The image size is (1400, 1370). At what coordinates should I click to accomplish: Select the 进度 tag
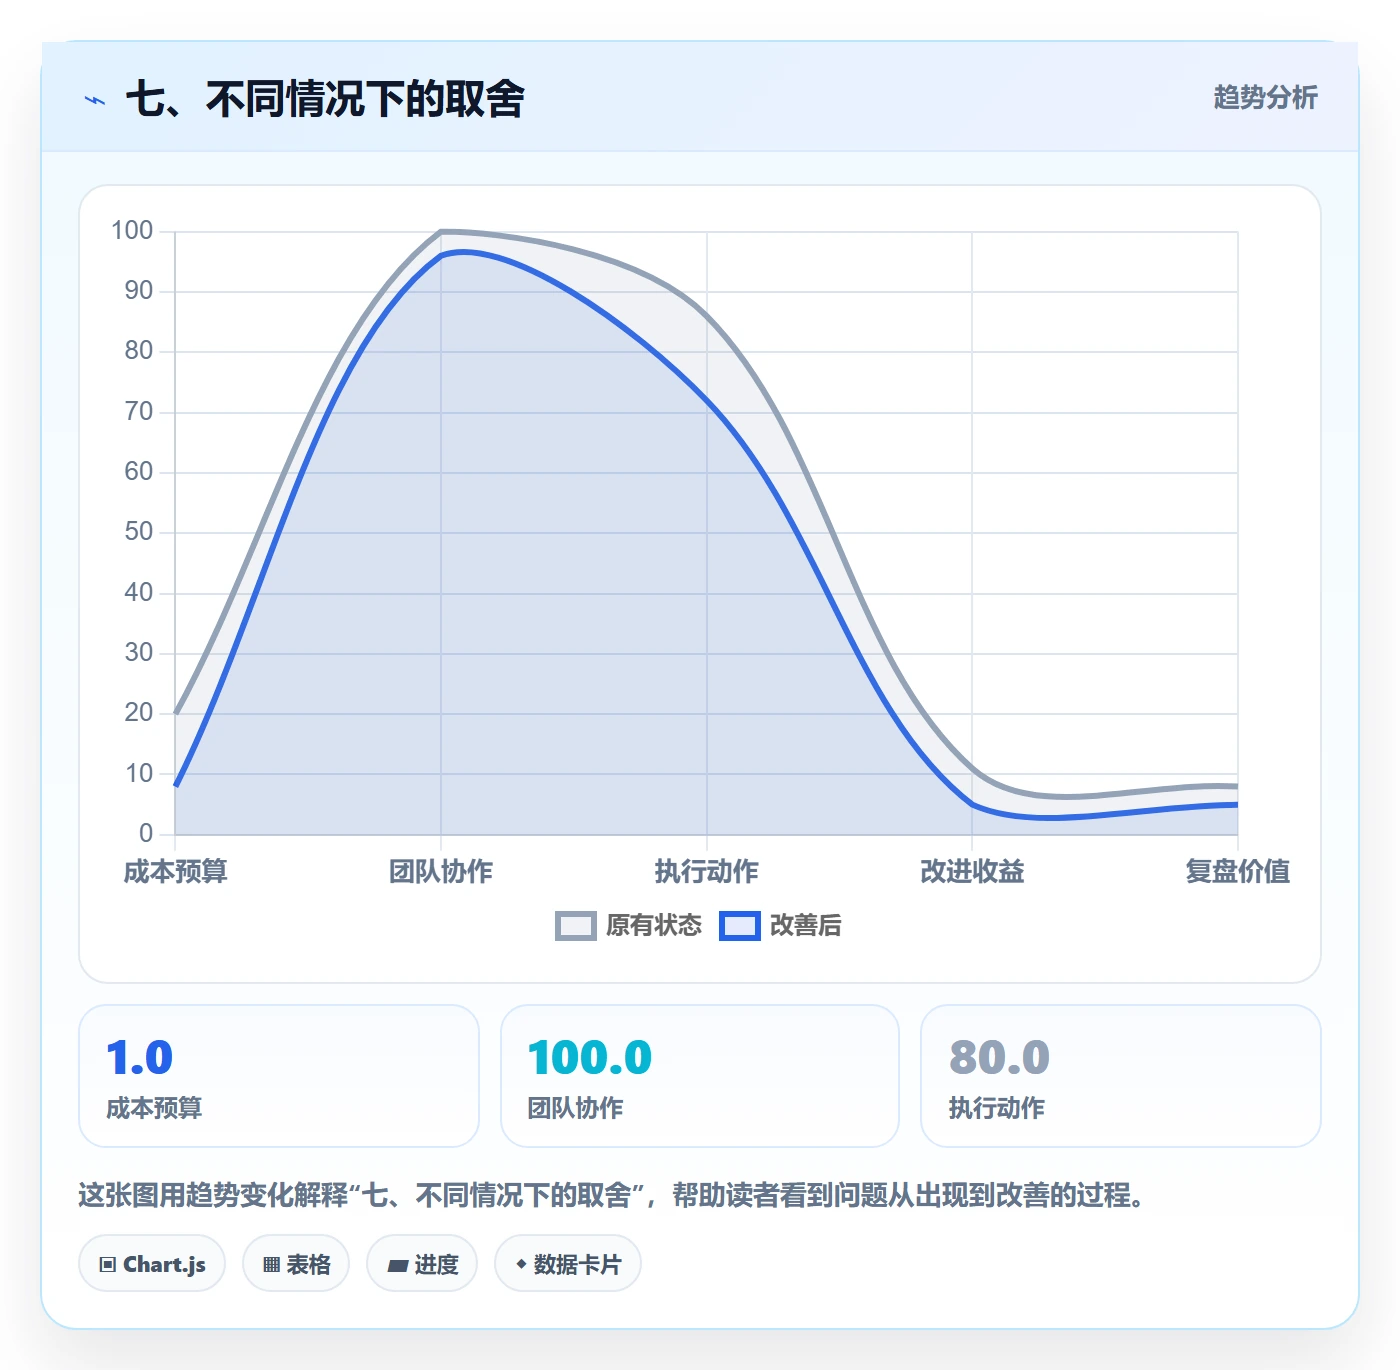tap(422, 1264)
